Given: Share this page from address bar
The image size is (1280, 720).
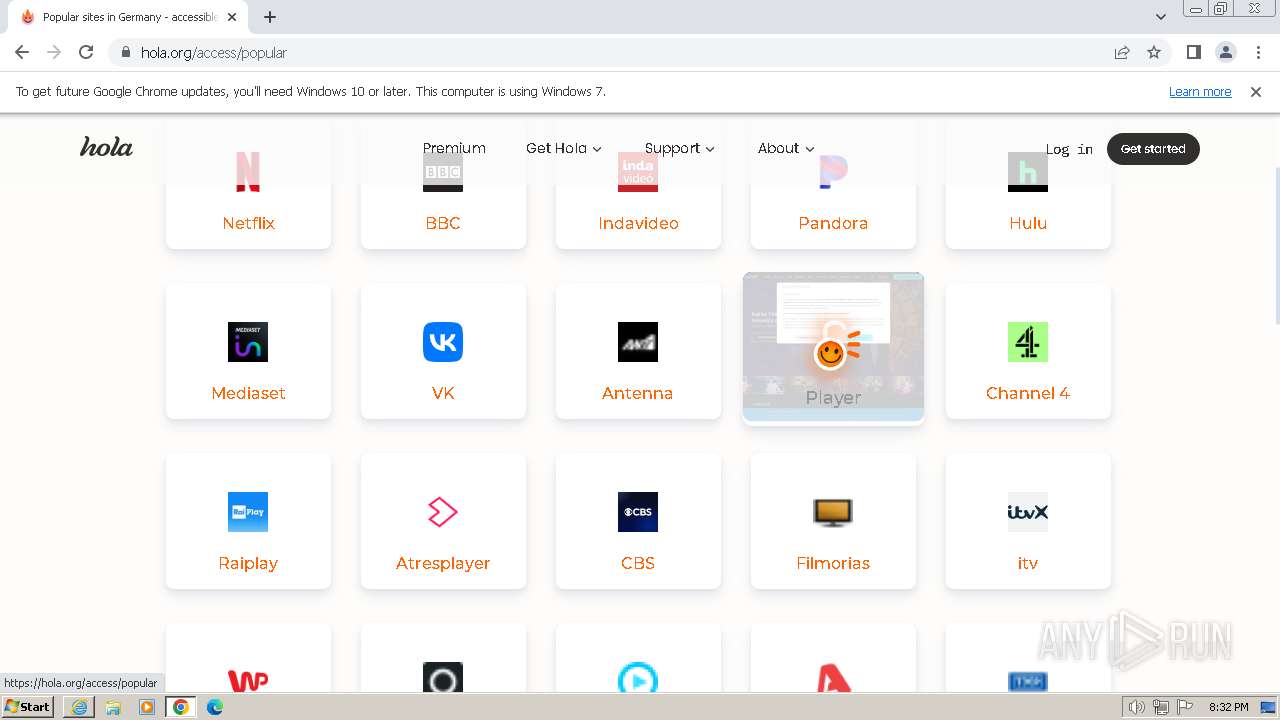Looking at the screenshot, I should 1122,52.
